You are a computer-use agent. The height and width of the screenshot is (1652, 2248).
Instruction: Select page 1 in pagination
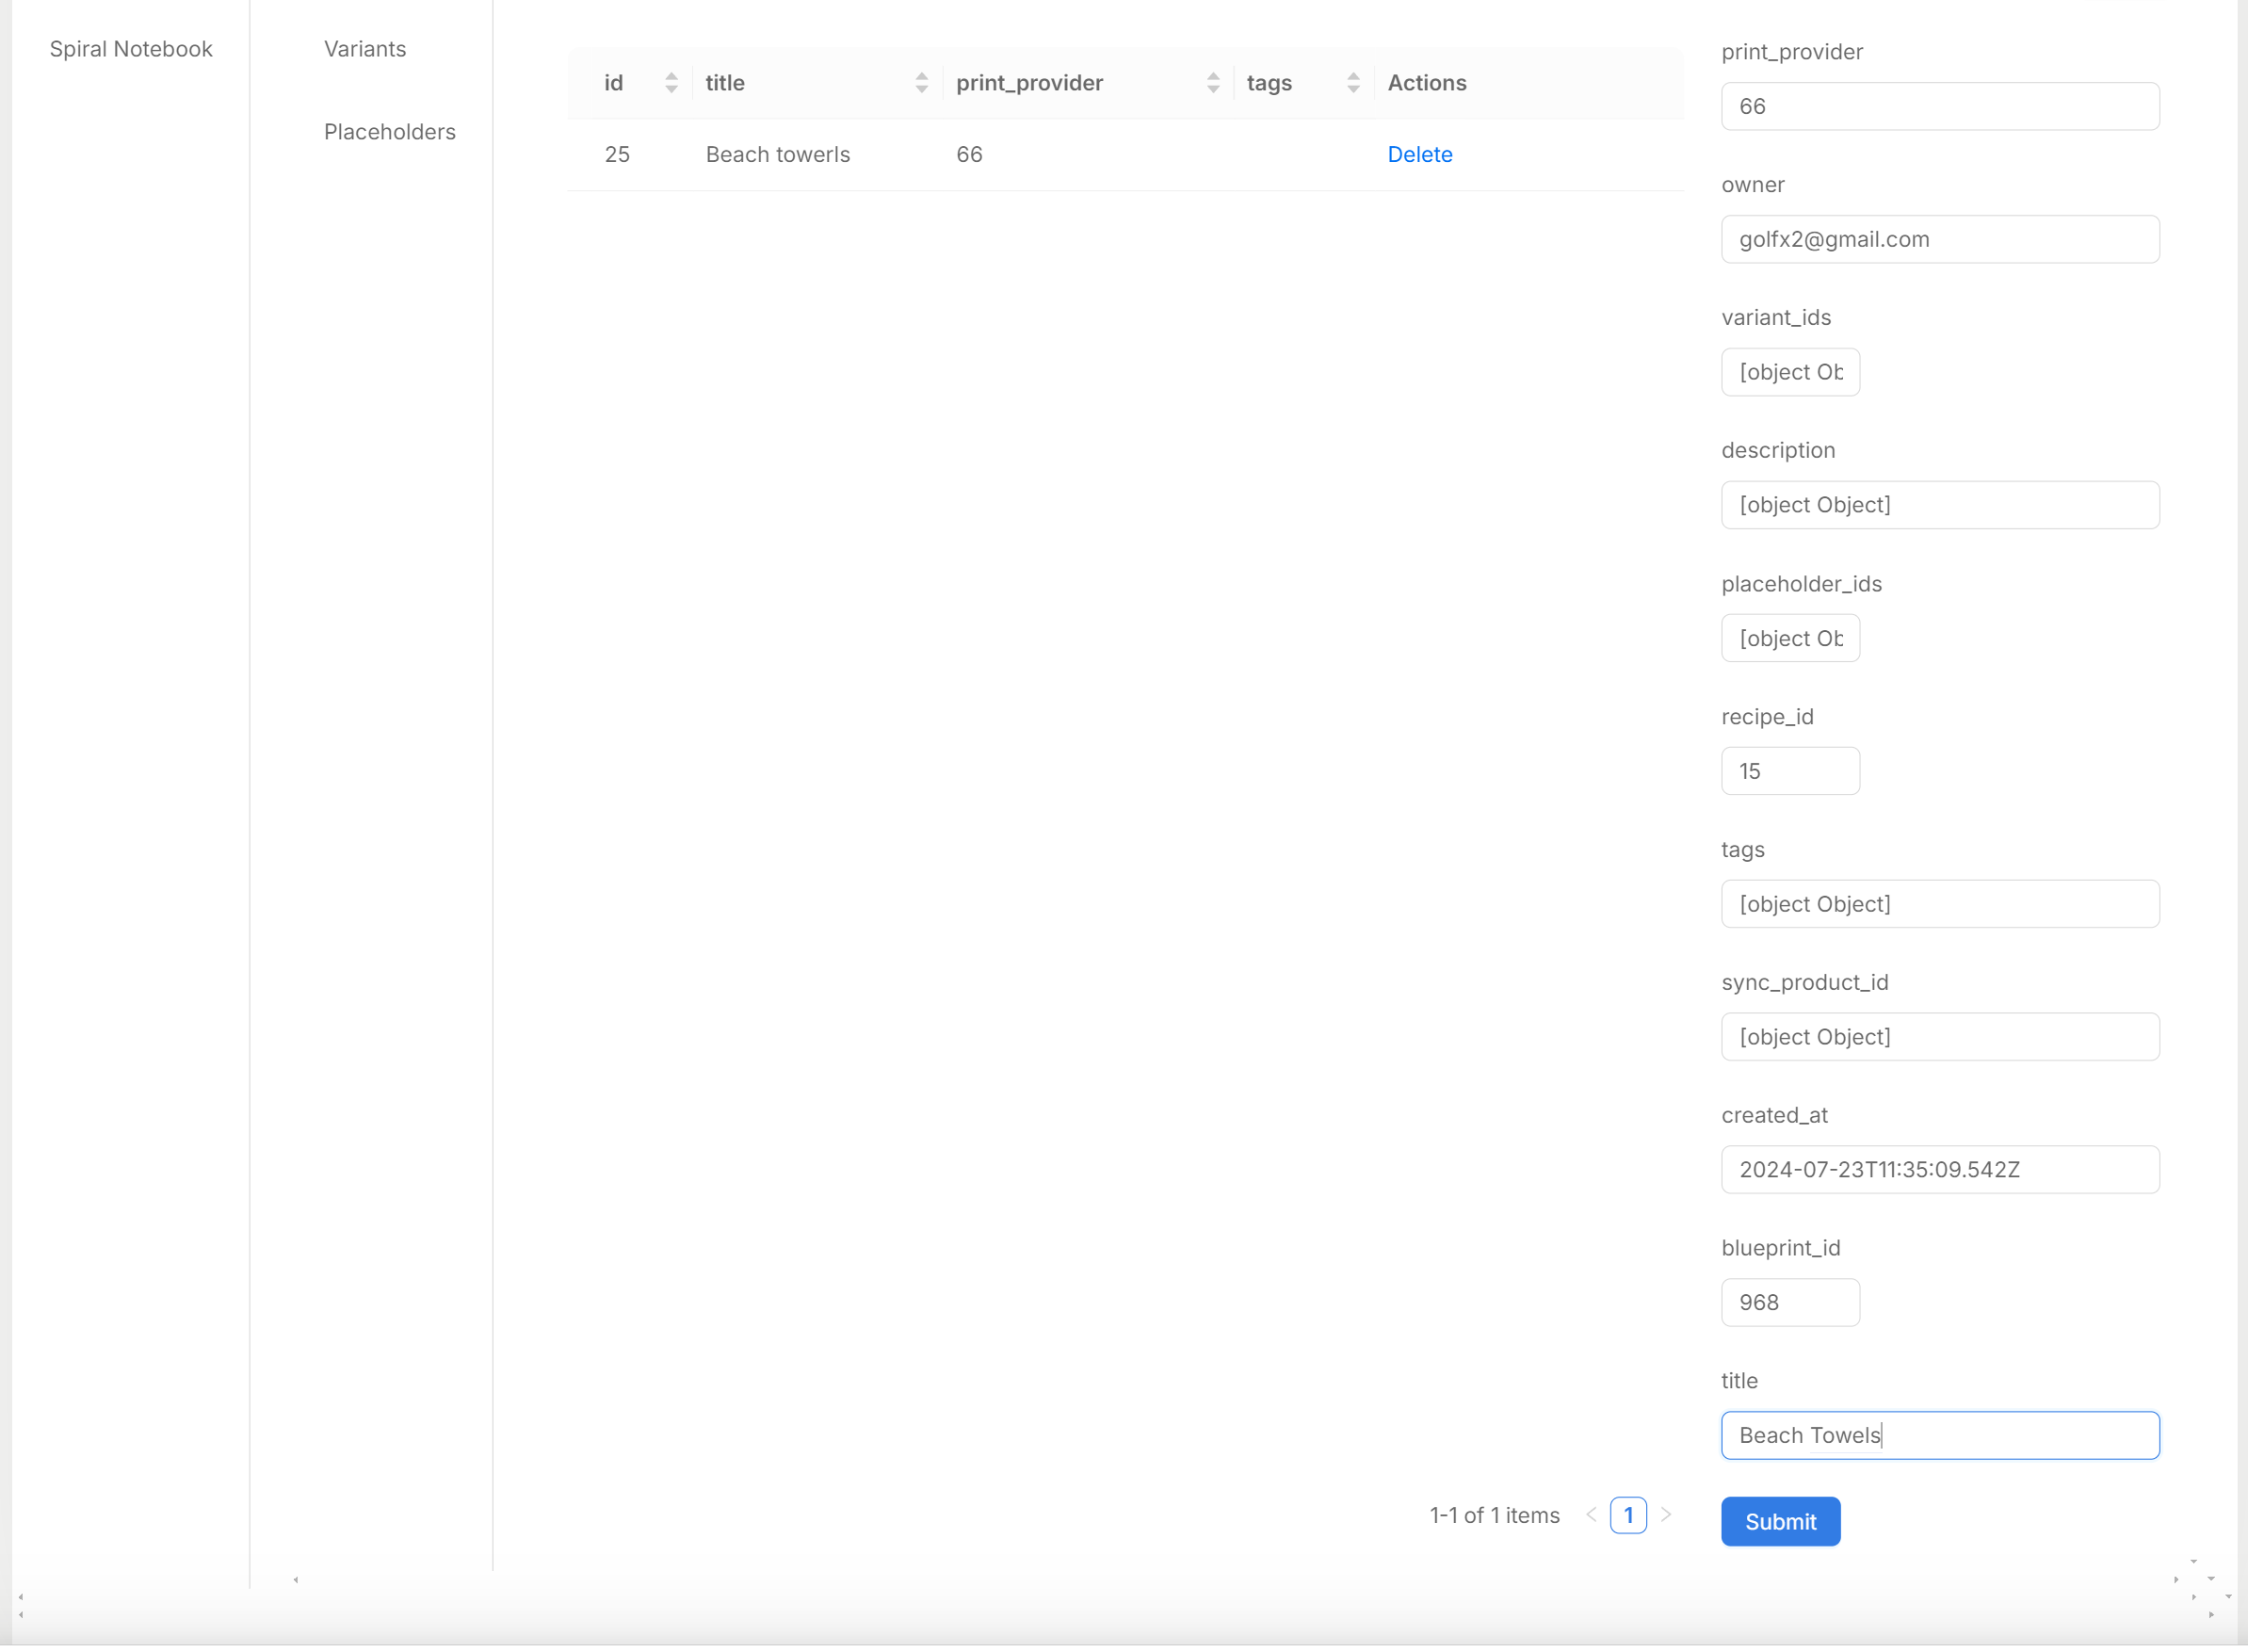(x=1628, y=1515)
